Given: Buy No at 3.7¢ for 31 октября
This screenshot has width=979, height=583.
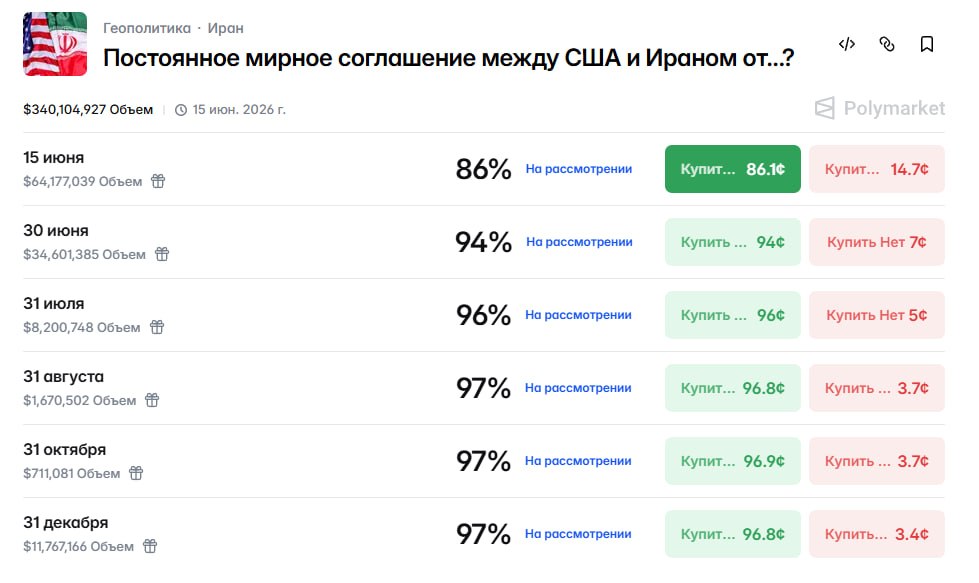Looking at the screenshot, I should [877, 461].
